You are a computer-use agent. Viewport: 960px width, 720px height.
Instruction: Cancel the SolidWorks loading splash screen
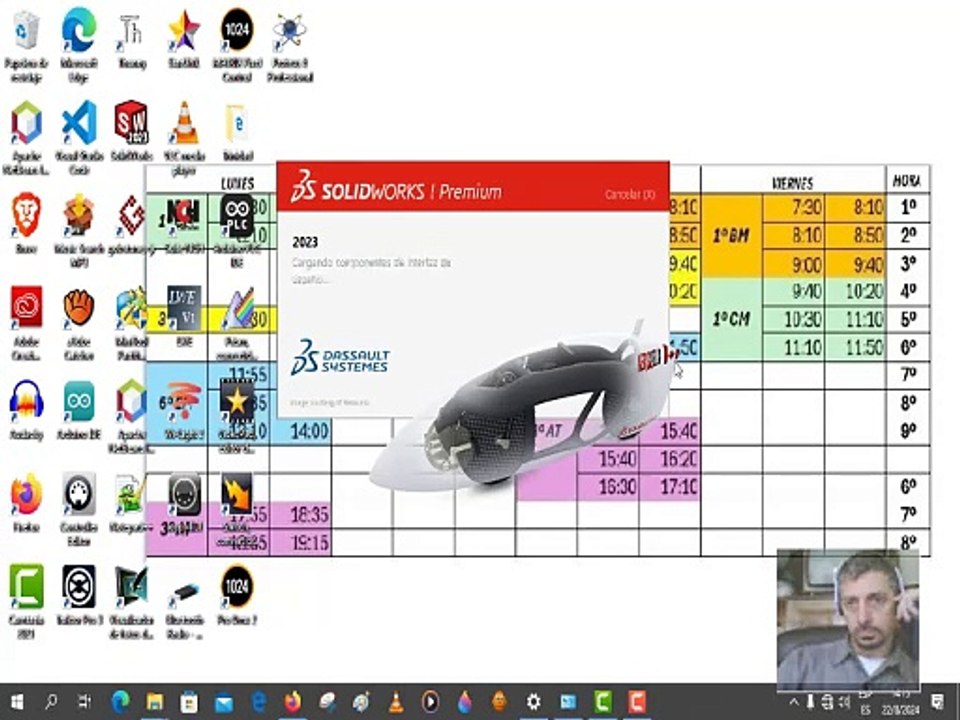(x=629, y=194)
